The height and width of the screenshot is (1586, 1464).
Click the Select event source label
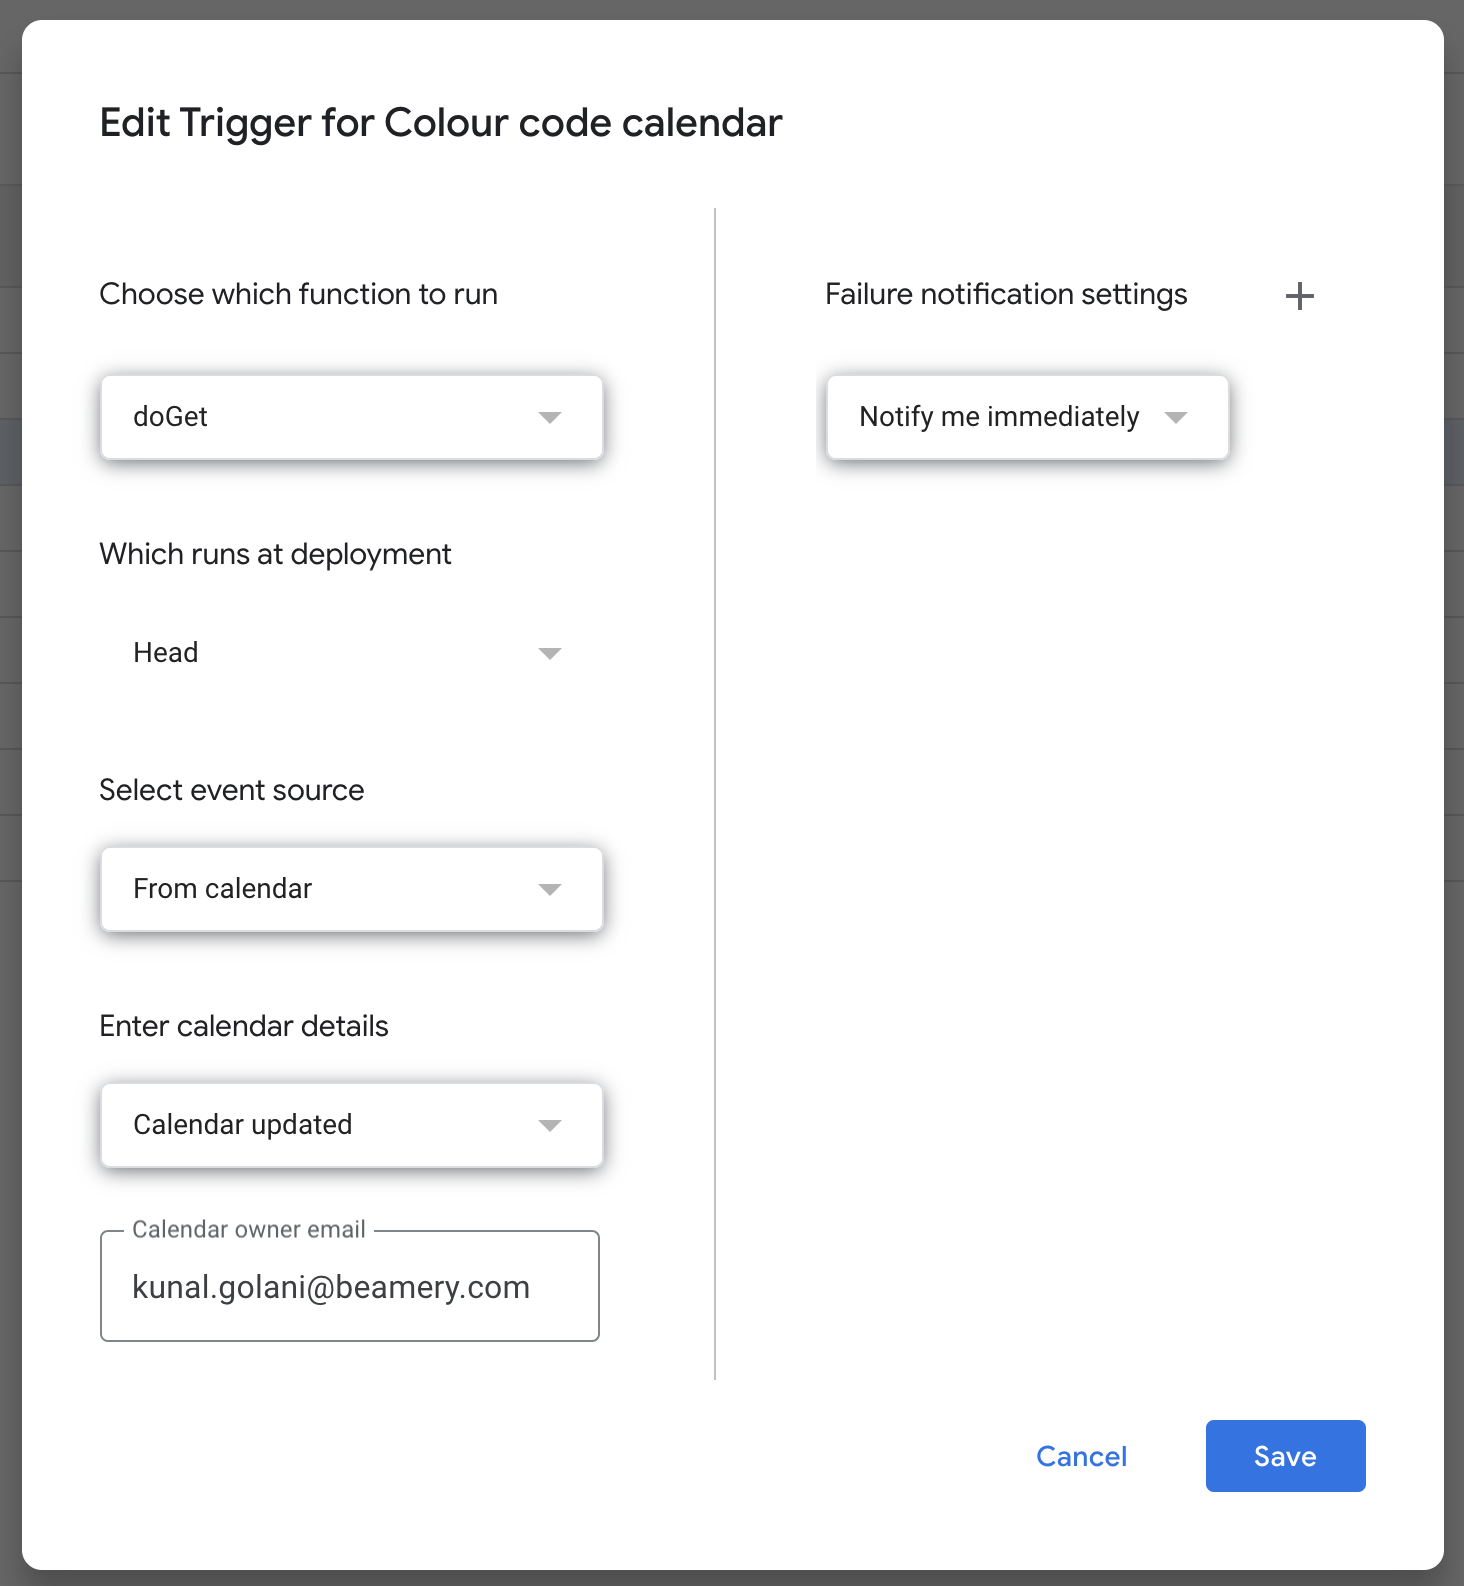231,790
